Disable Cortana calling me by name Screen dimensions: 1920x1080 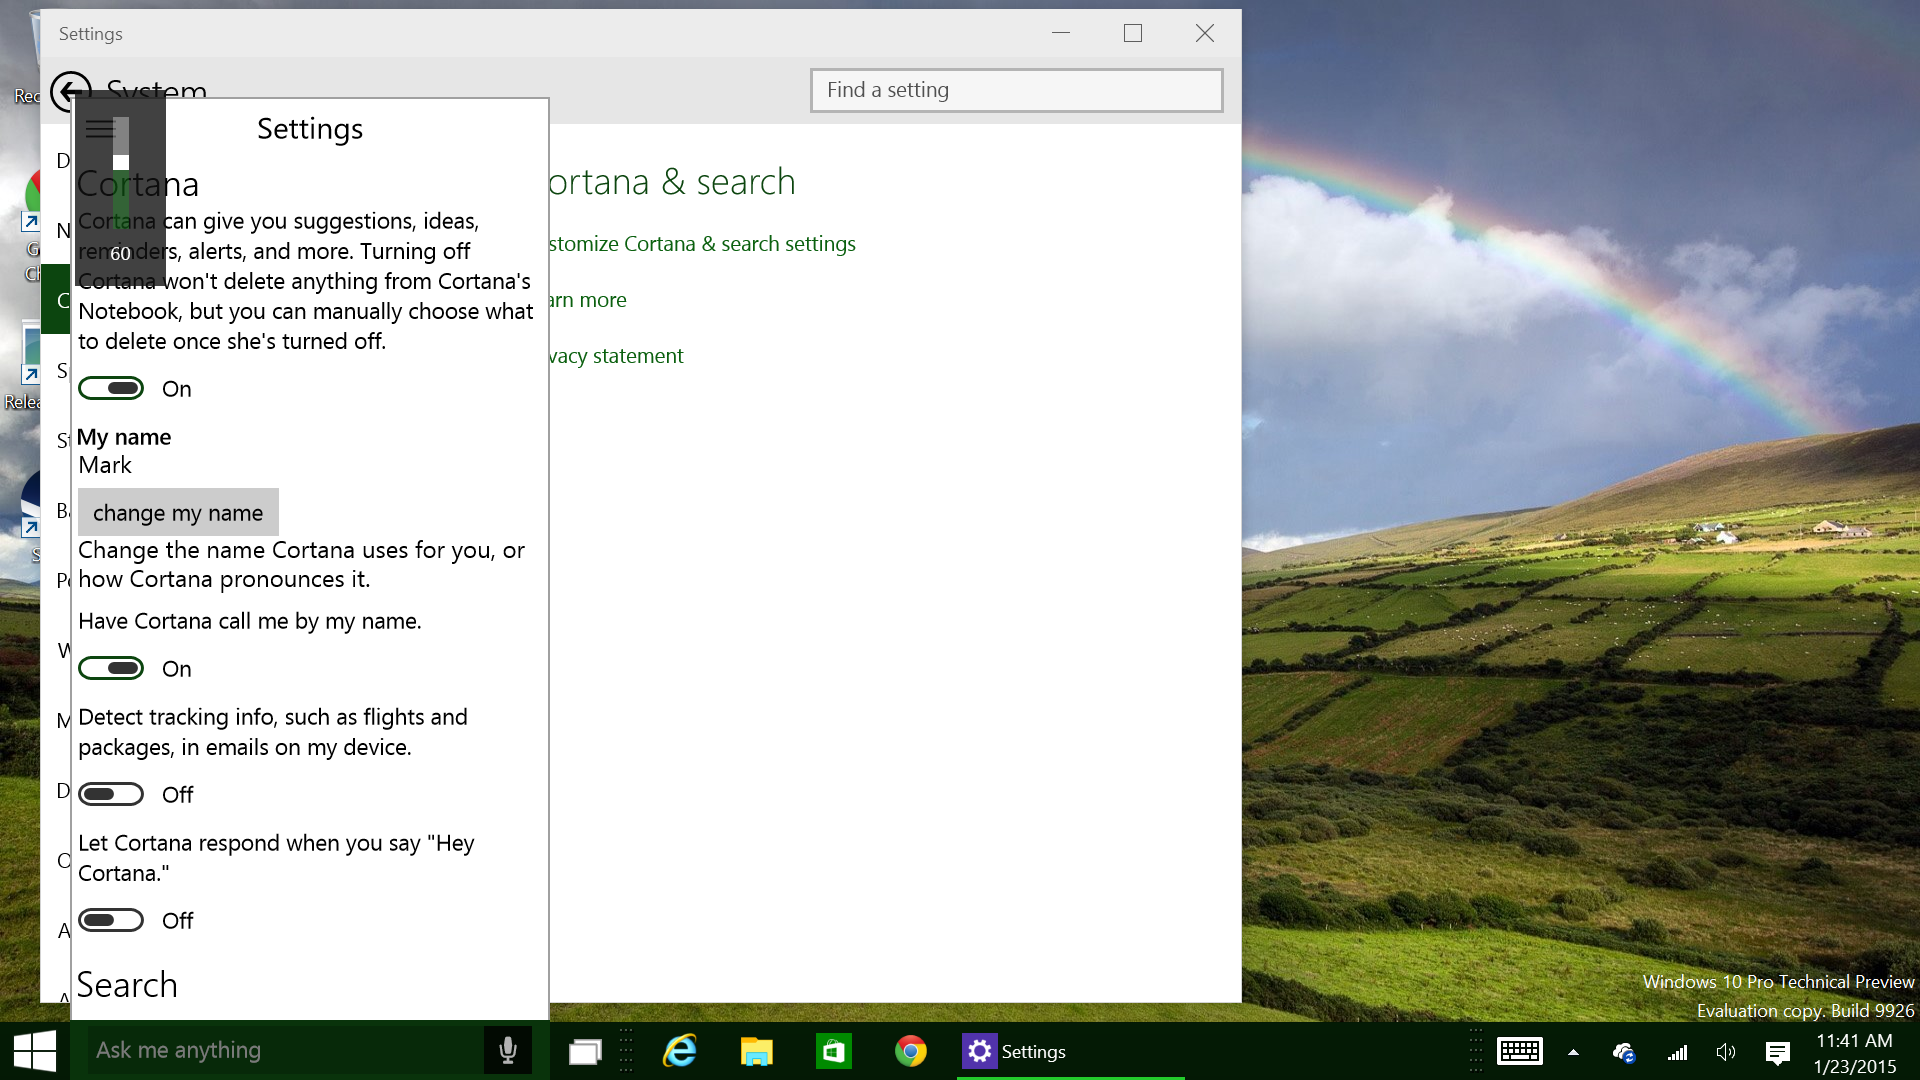click(x=111, y=668)
